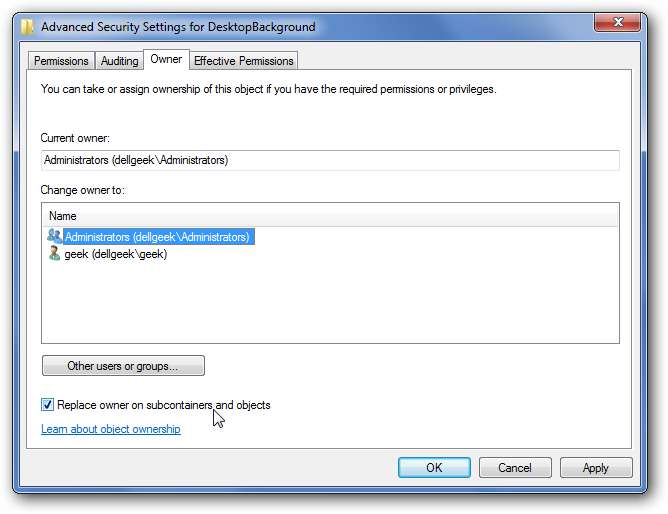Image resolution: width=668 pixels, height=514 pixels.
Task: Go to the Effective Permissions tab
Action: (243, 61)
